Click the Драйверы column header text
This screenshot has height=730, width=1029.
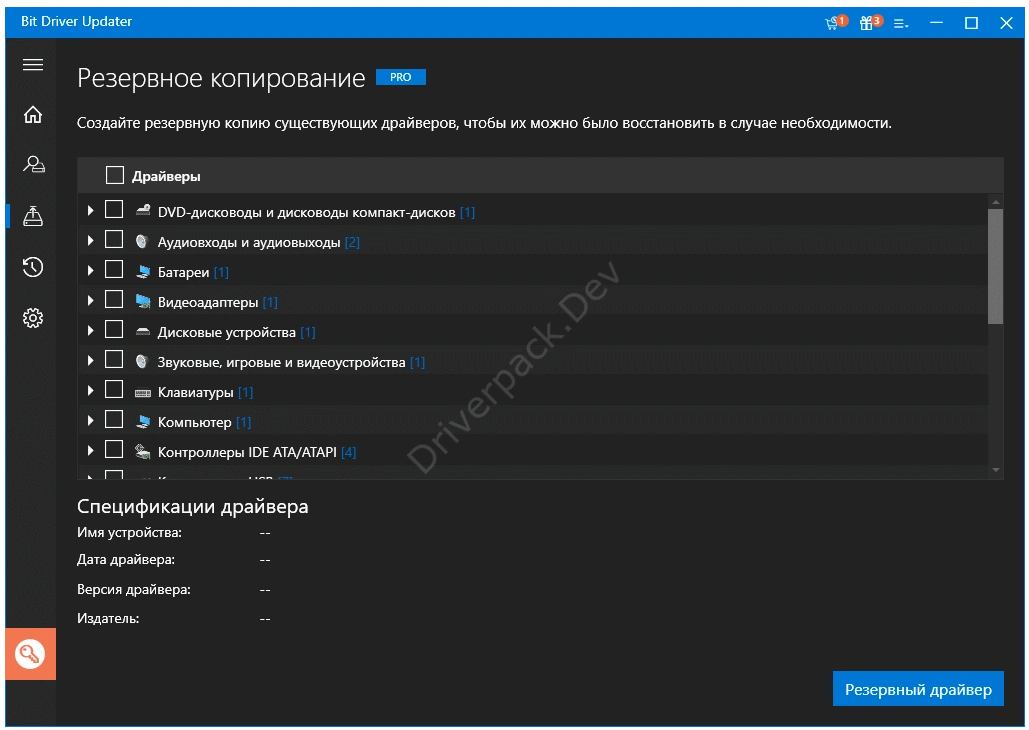pyautogui.click(x=166, y=177)
